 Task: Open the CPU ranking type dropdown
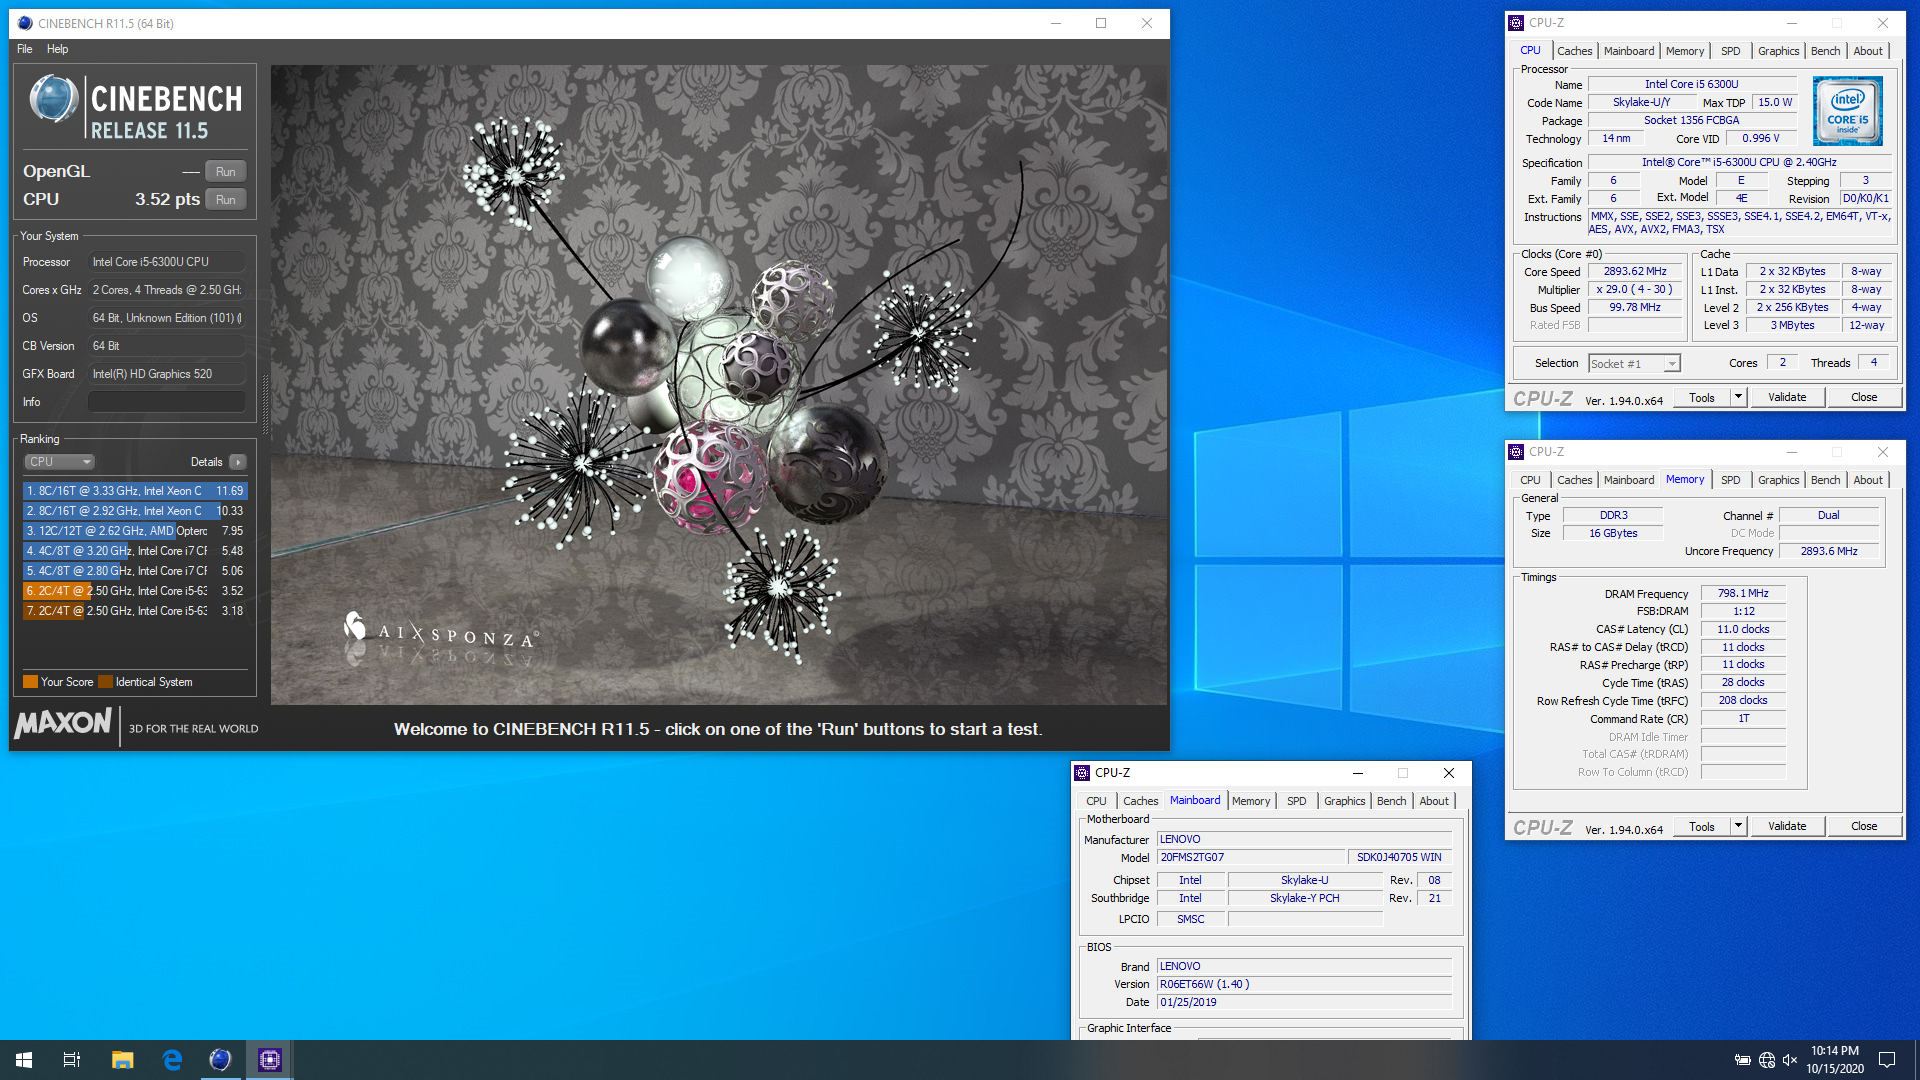point(59,462)
